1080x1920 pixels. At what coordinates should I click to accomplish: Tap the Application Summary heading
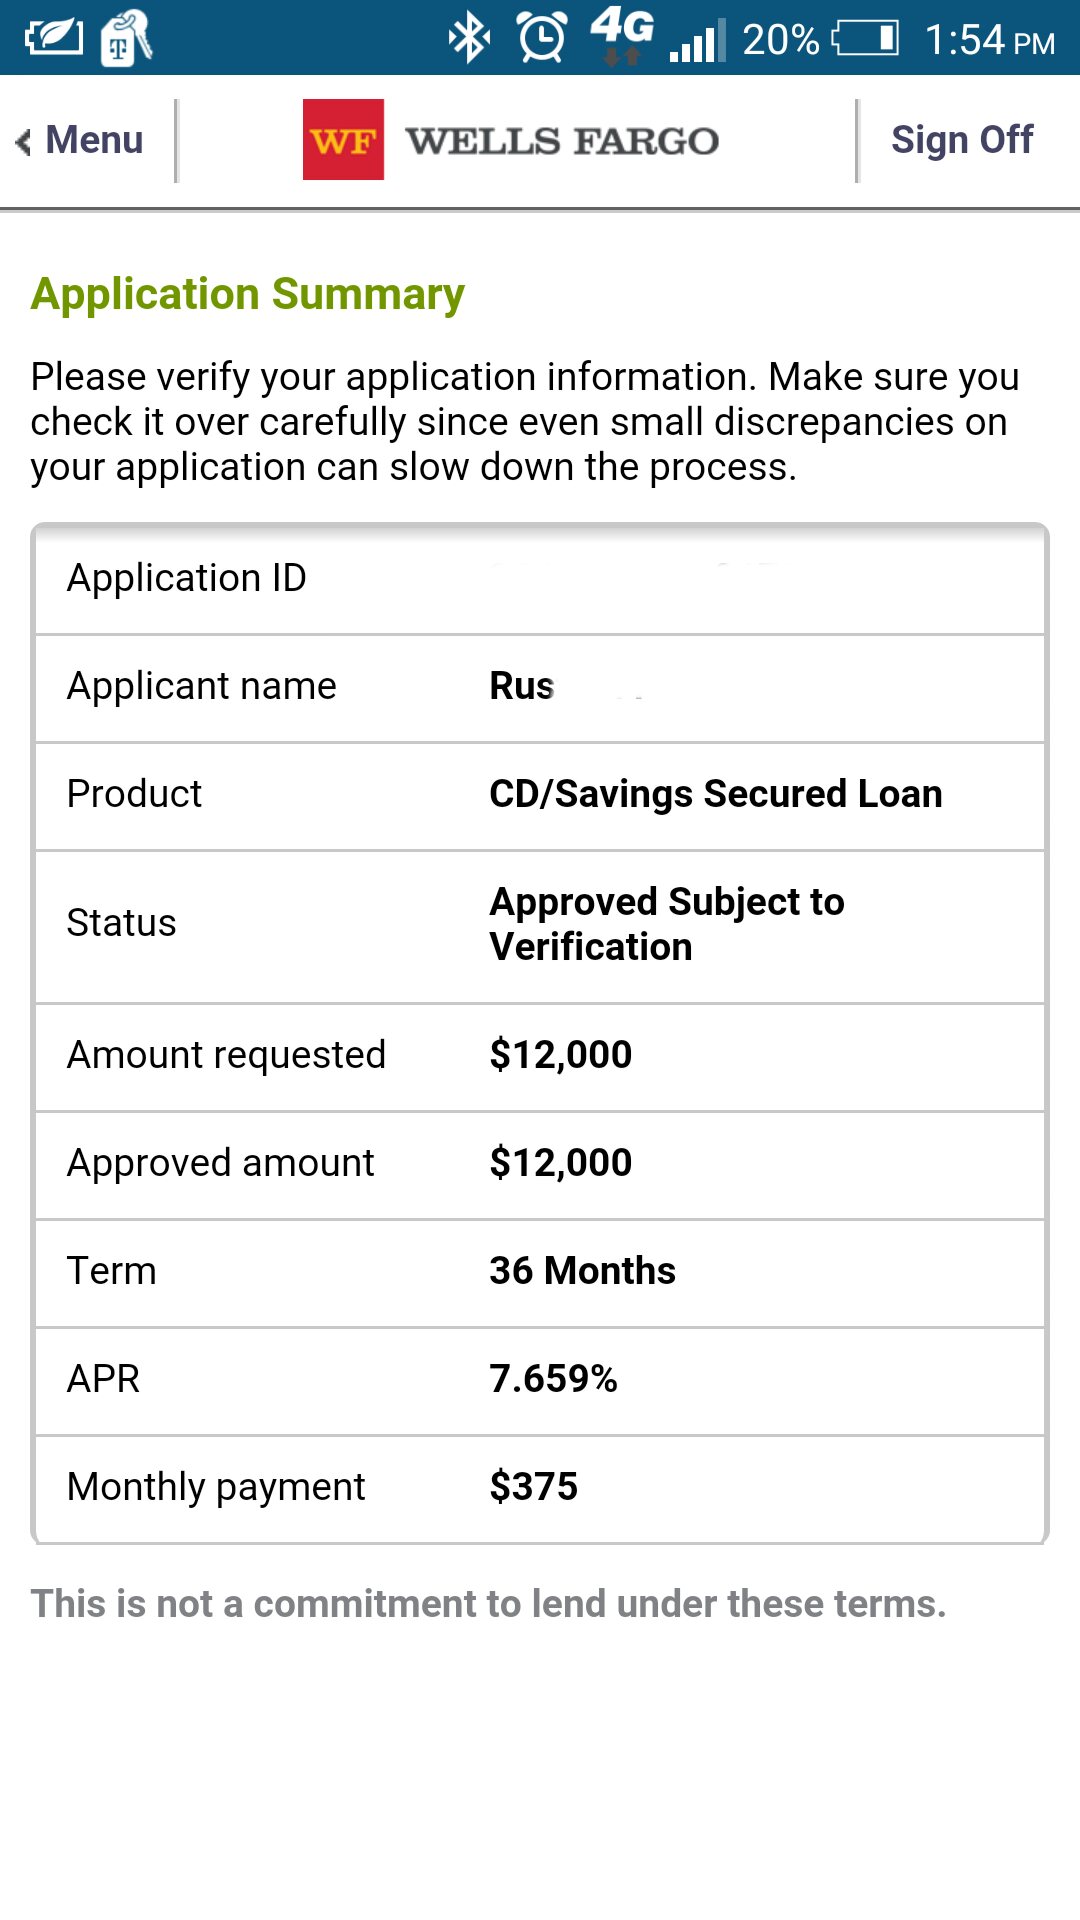tap(247, 294)
